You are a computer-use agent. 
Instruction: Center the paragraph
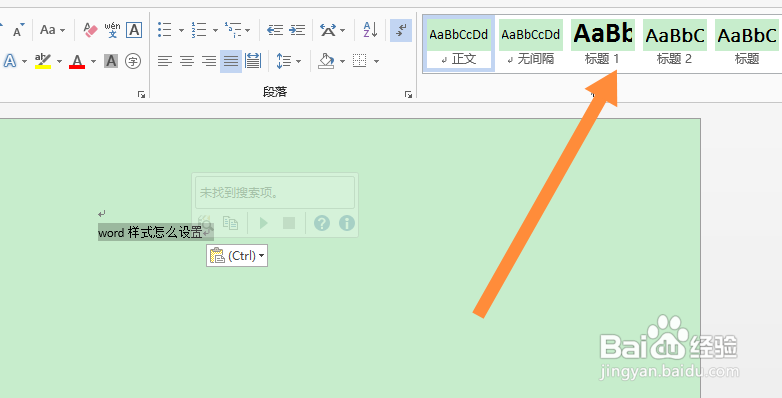click(x=187, y=61)
